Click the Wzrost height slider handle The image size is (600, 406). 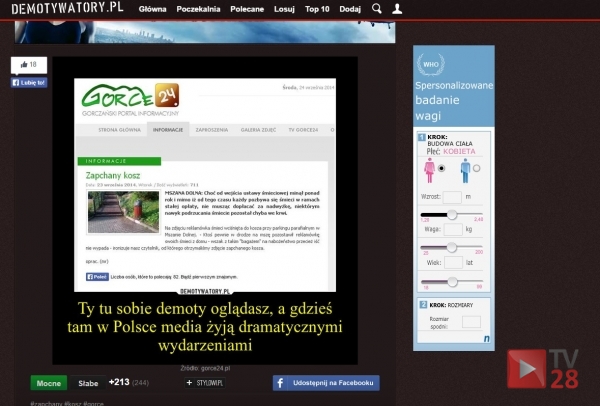point(452,215)
